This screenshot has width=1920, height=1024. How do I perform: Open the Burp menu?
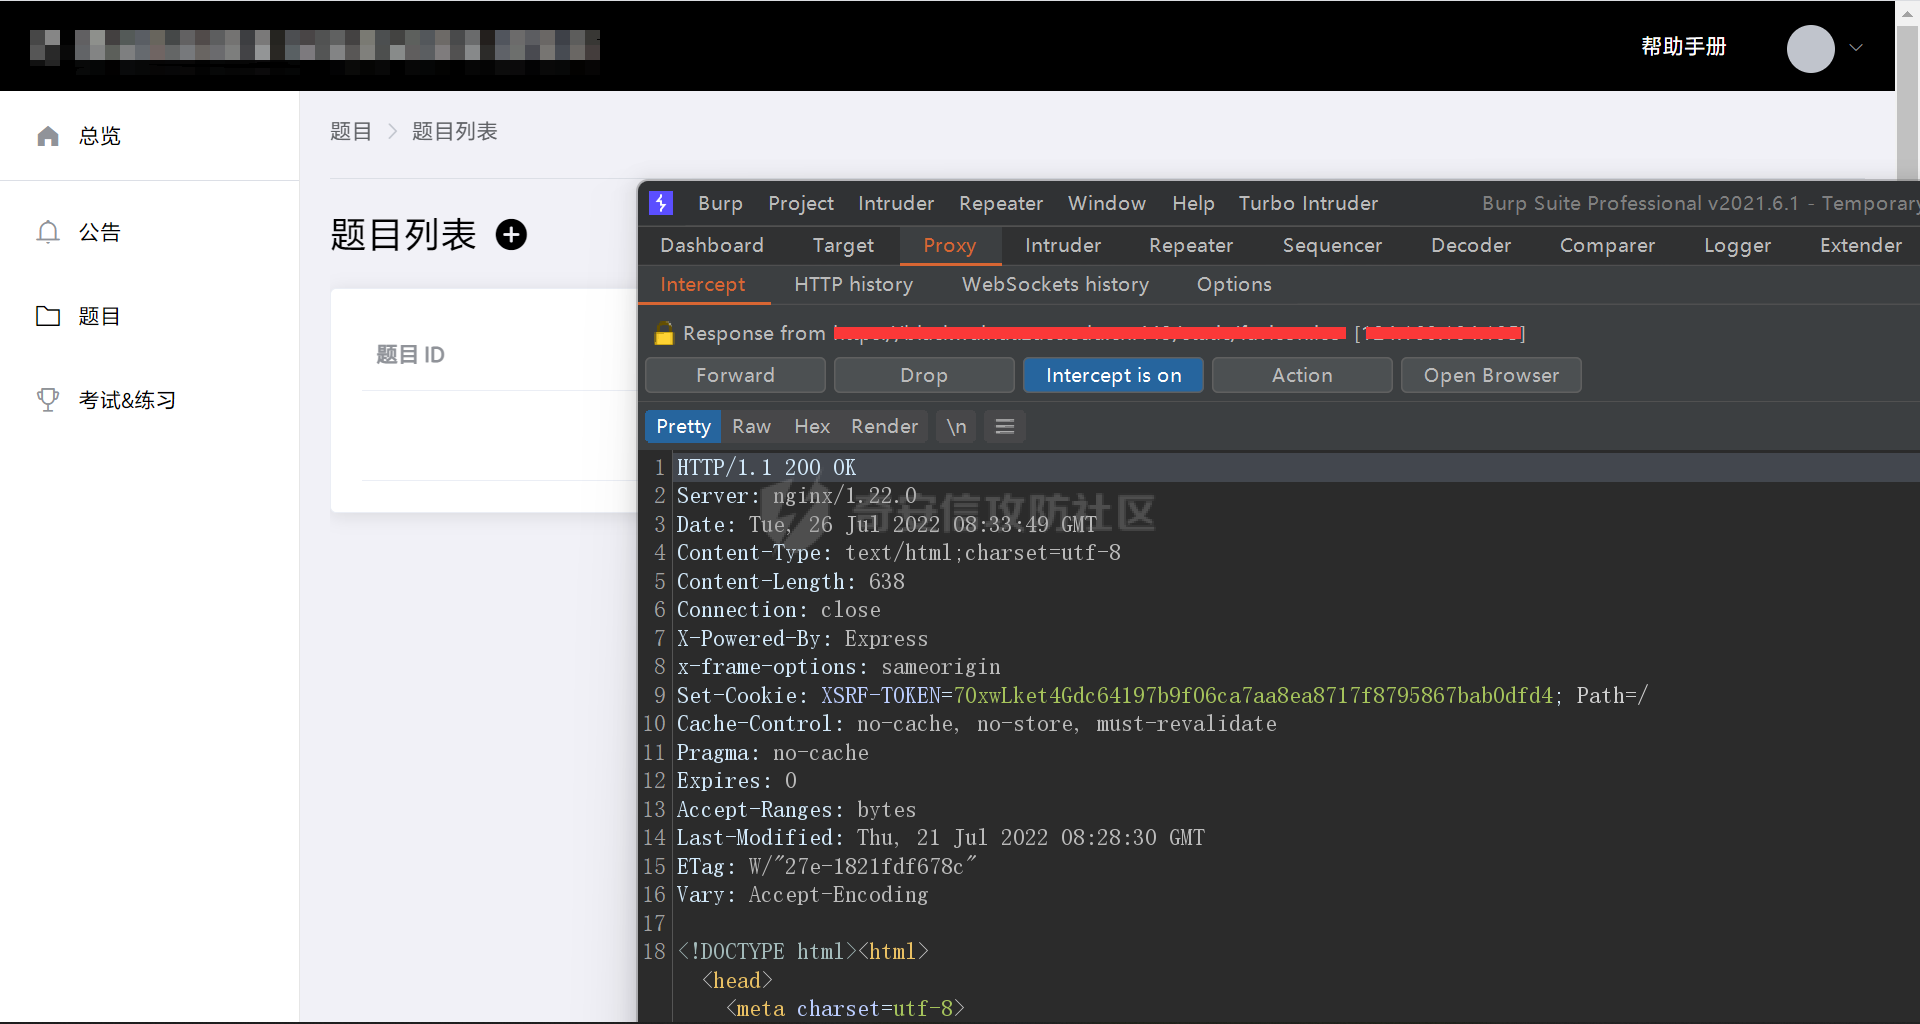pyautogui.click(x=720, y=204)
